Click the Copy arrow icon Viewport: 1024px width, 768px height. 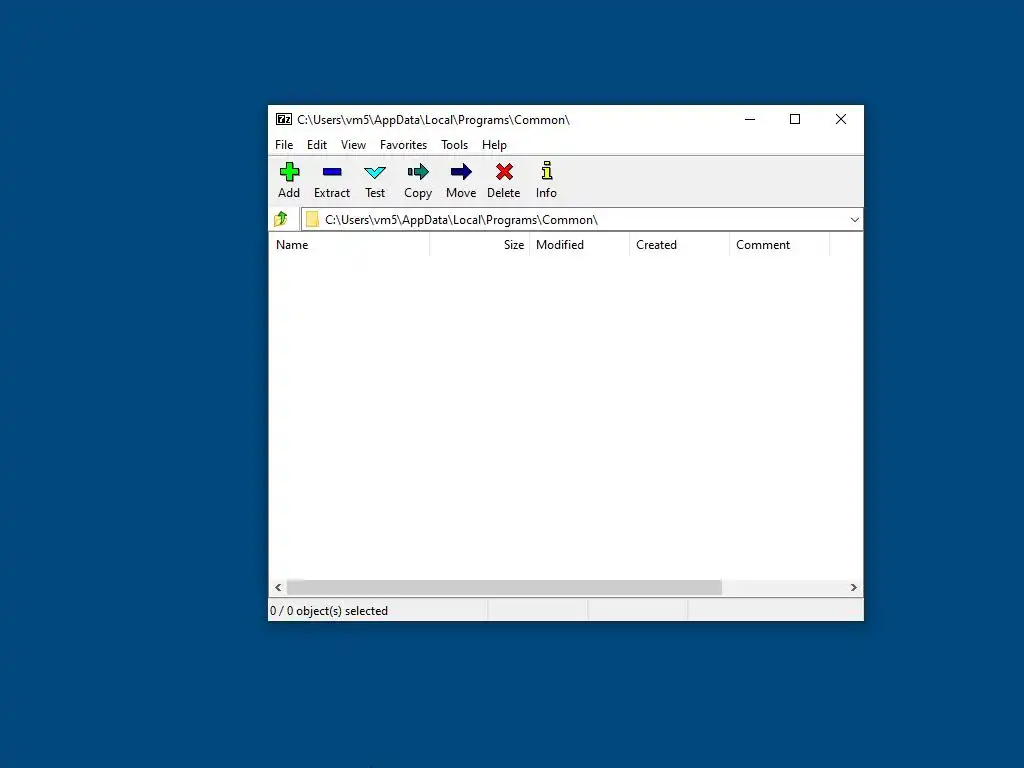tap(418, 172)
